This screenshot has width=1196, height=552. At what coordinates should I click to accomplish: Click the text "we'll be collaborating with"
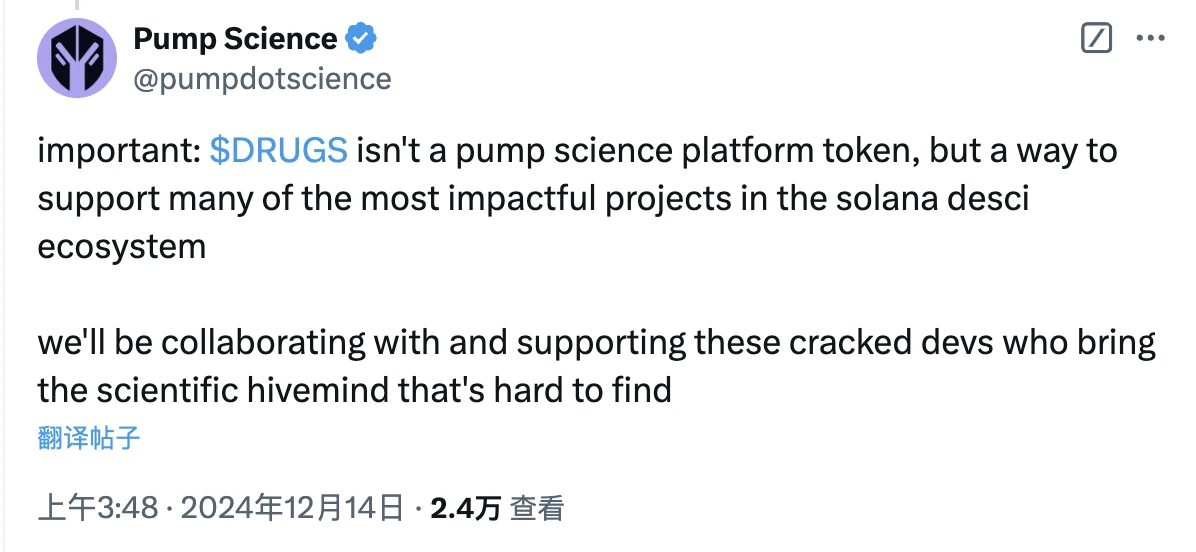pyautogui.click(x=238, y=342)
